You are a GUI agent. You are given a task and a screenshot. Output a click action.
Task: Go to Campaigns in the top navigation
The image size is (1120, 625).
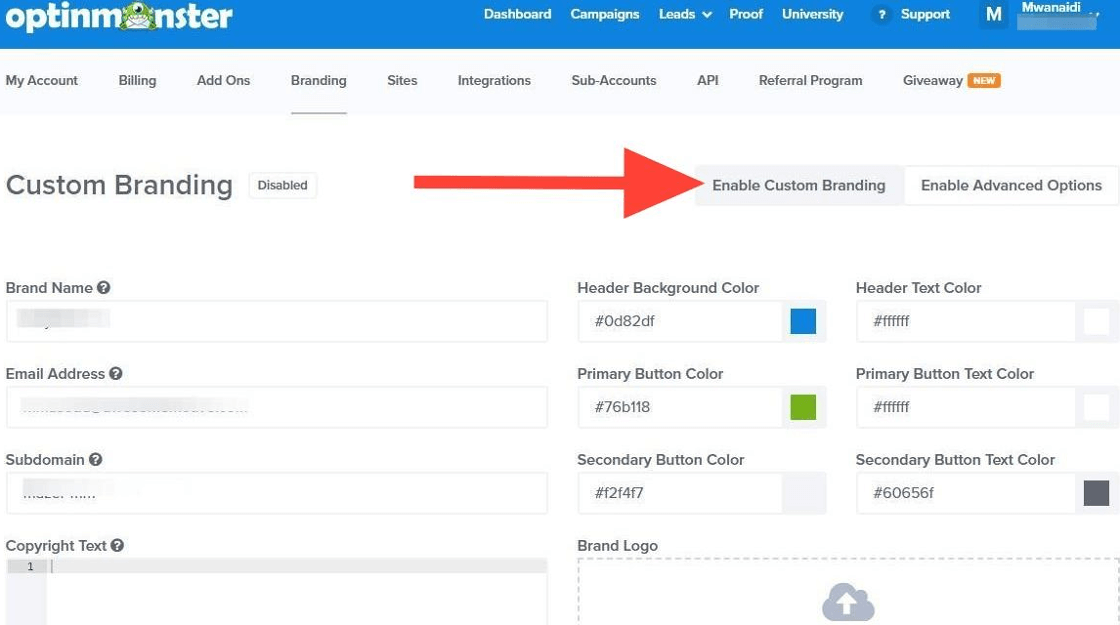pyautogui.click(x=605, y=15)
